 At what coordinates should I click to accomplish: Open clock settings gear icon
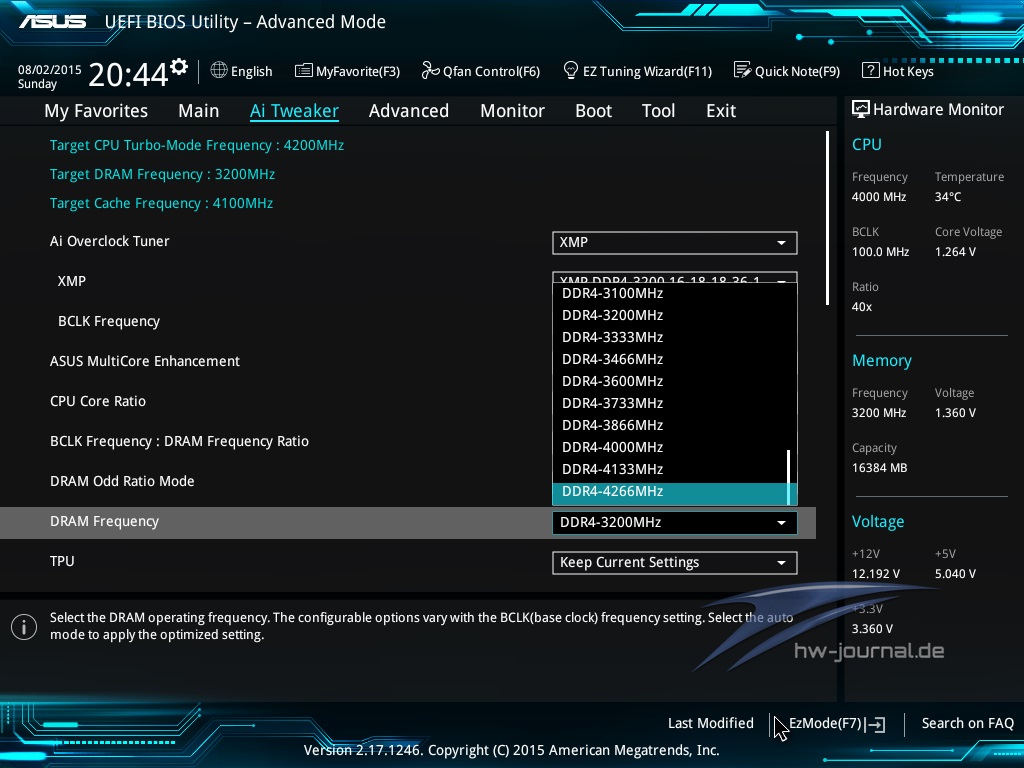coord(179,66)
